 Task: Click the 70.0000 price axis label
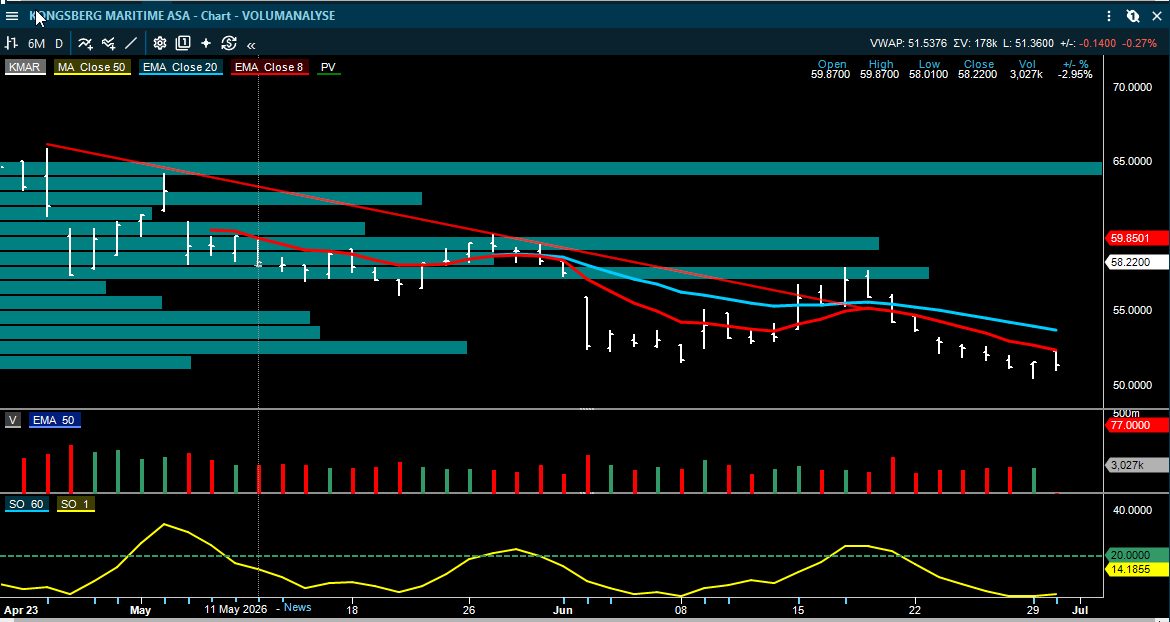coord(1131,87)
